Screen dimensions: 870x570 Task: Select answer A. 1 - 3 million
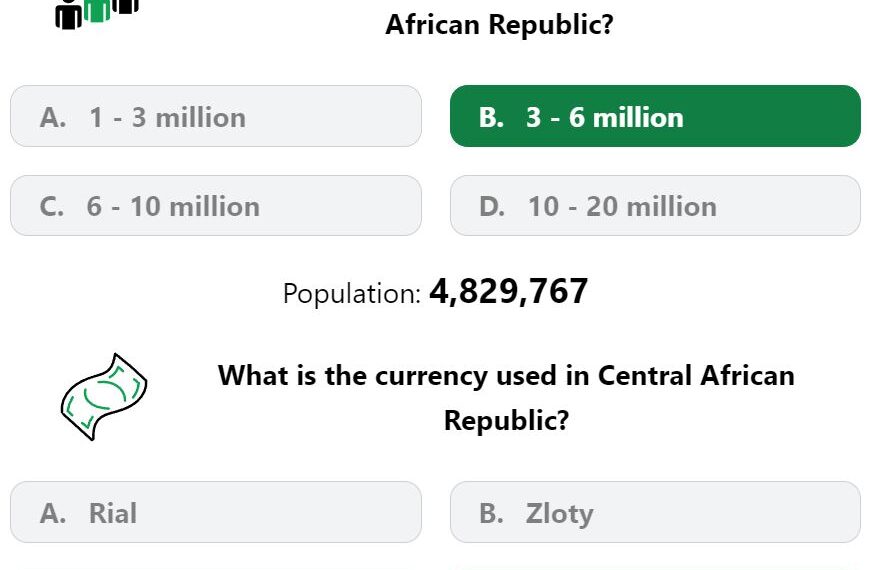click(x=216, y=116)
